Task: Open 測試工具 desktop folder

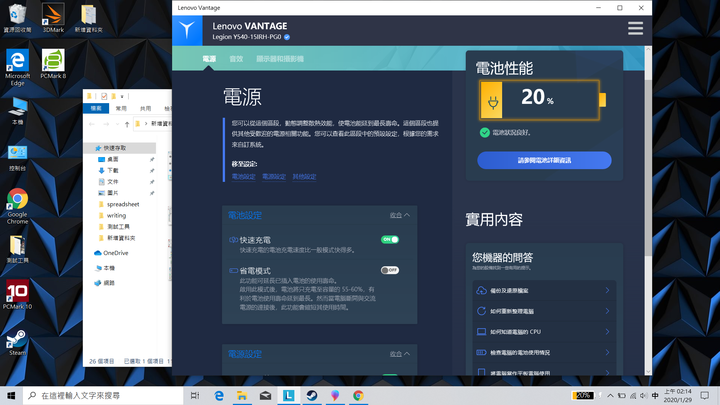Action: click(17, 249)
